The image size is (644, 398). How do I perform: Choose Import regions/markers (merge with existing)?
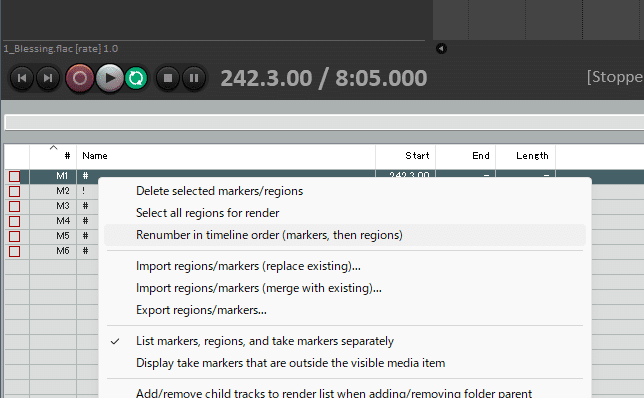(x=345, y=288)
